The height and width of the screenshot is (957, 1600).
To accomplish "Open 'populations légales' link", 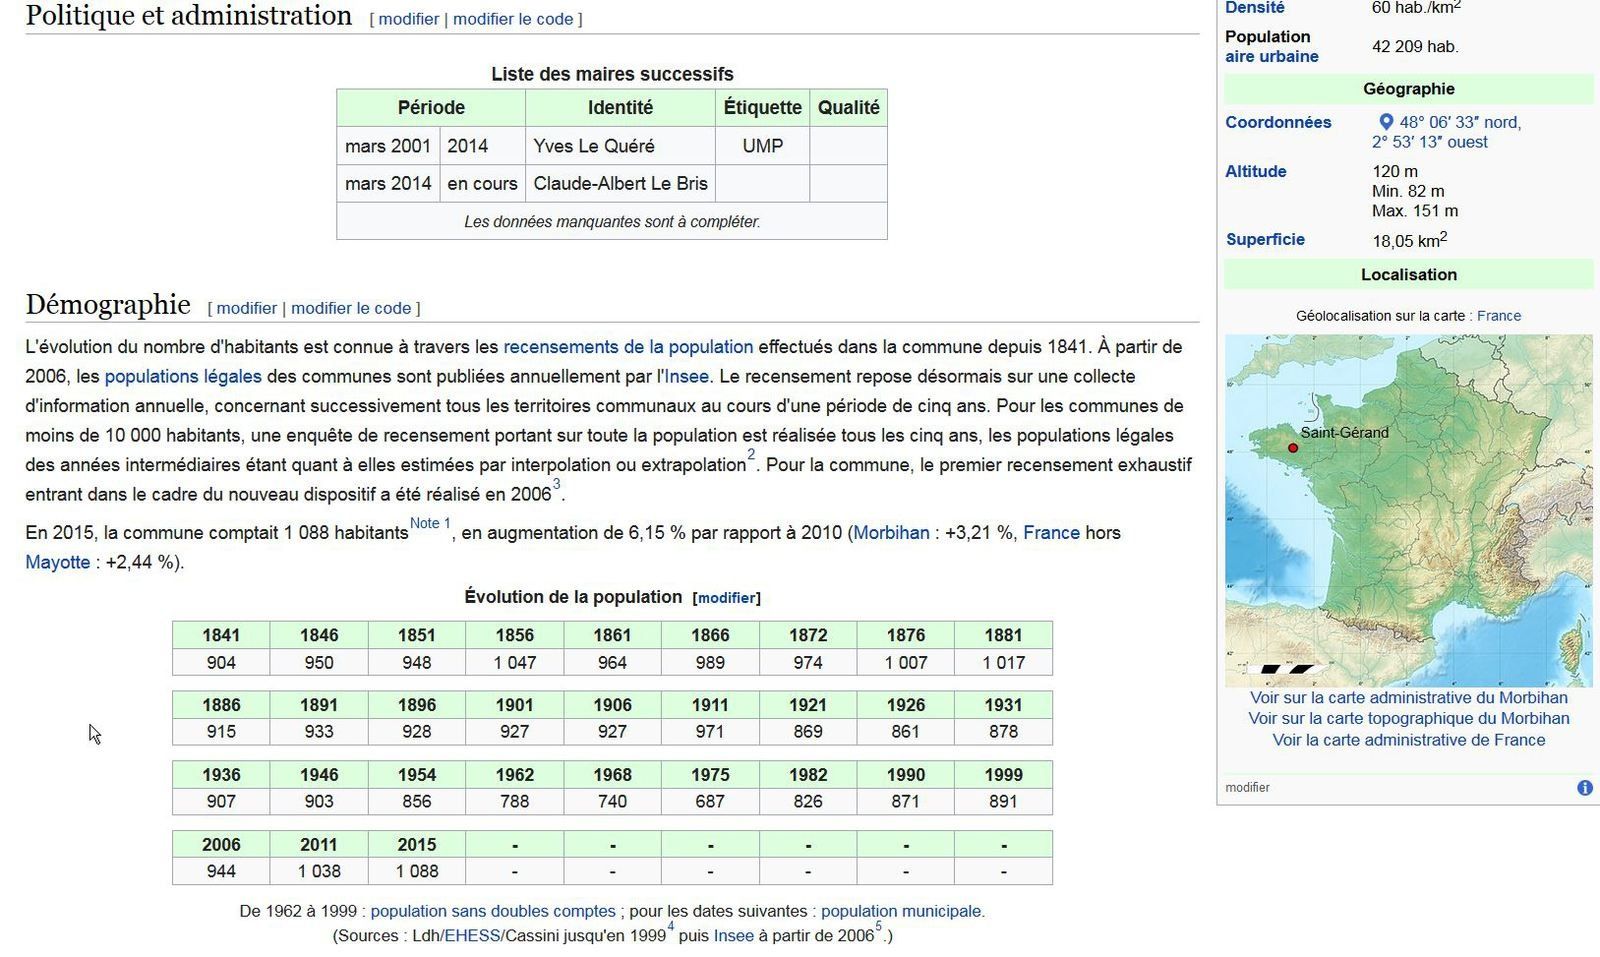I will pyautogui.click(x=183, y=376).
